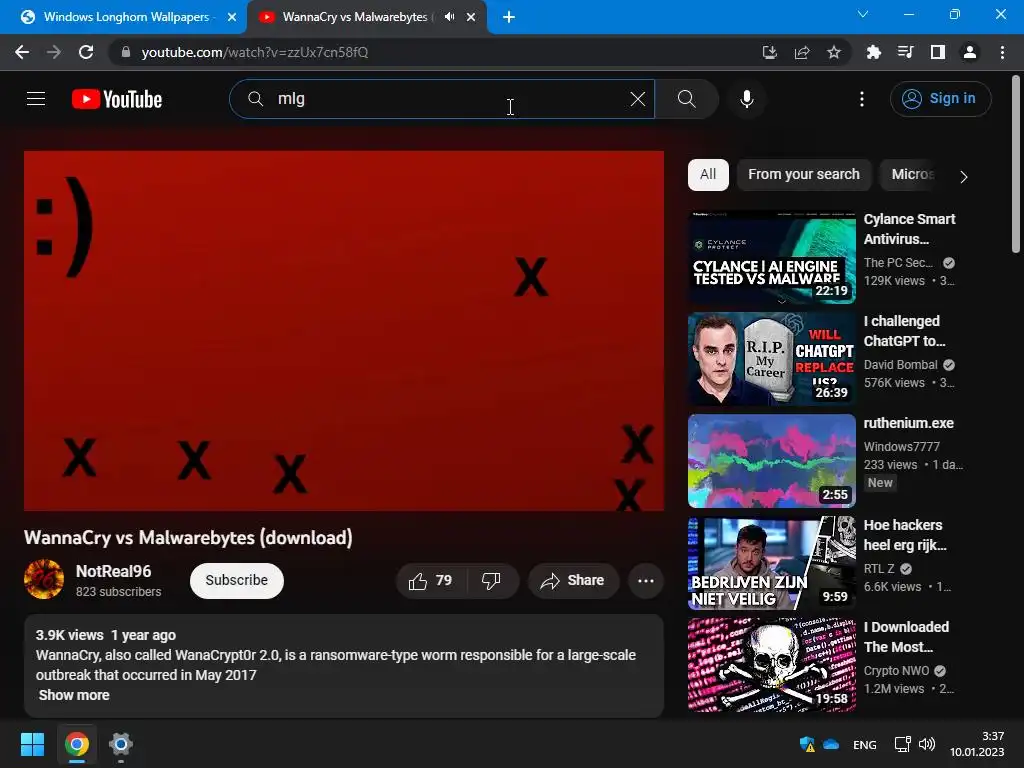Viewport: 1024px width, 768px height.
Task: Open Chrome profile menu
Action: coord(970,52)
